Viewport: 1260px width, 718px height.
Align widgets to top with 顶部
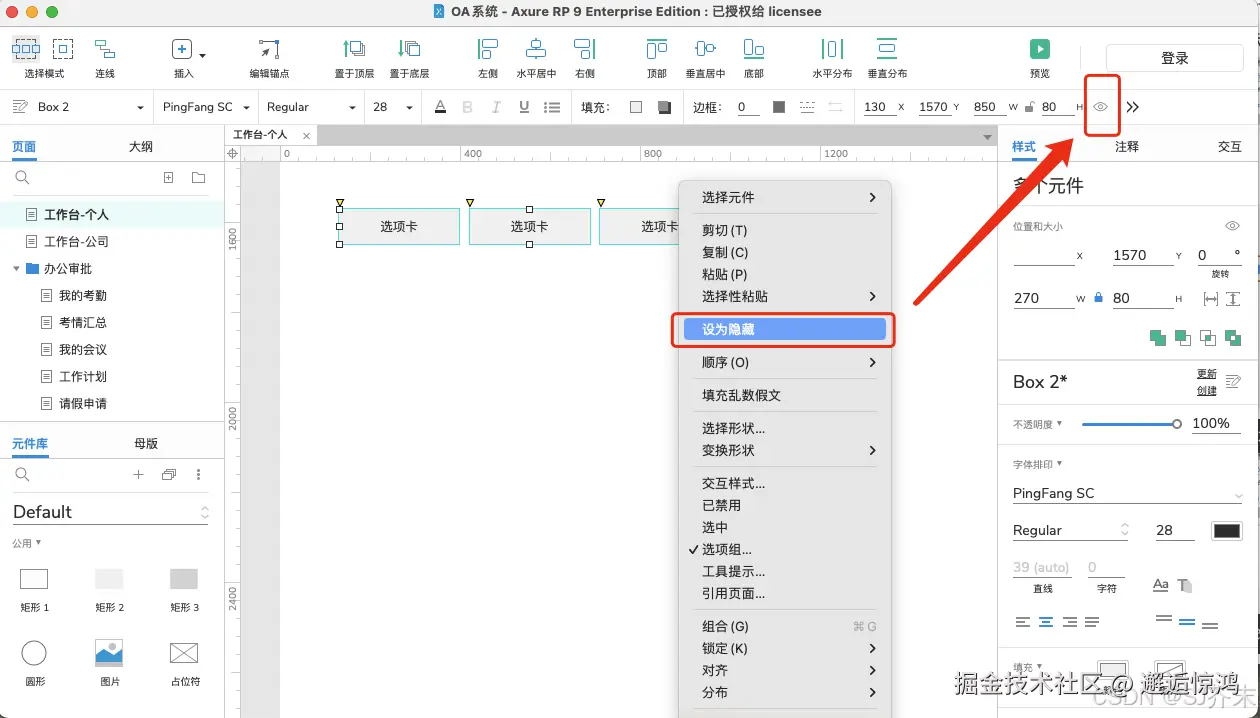coord(656,48)
